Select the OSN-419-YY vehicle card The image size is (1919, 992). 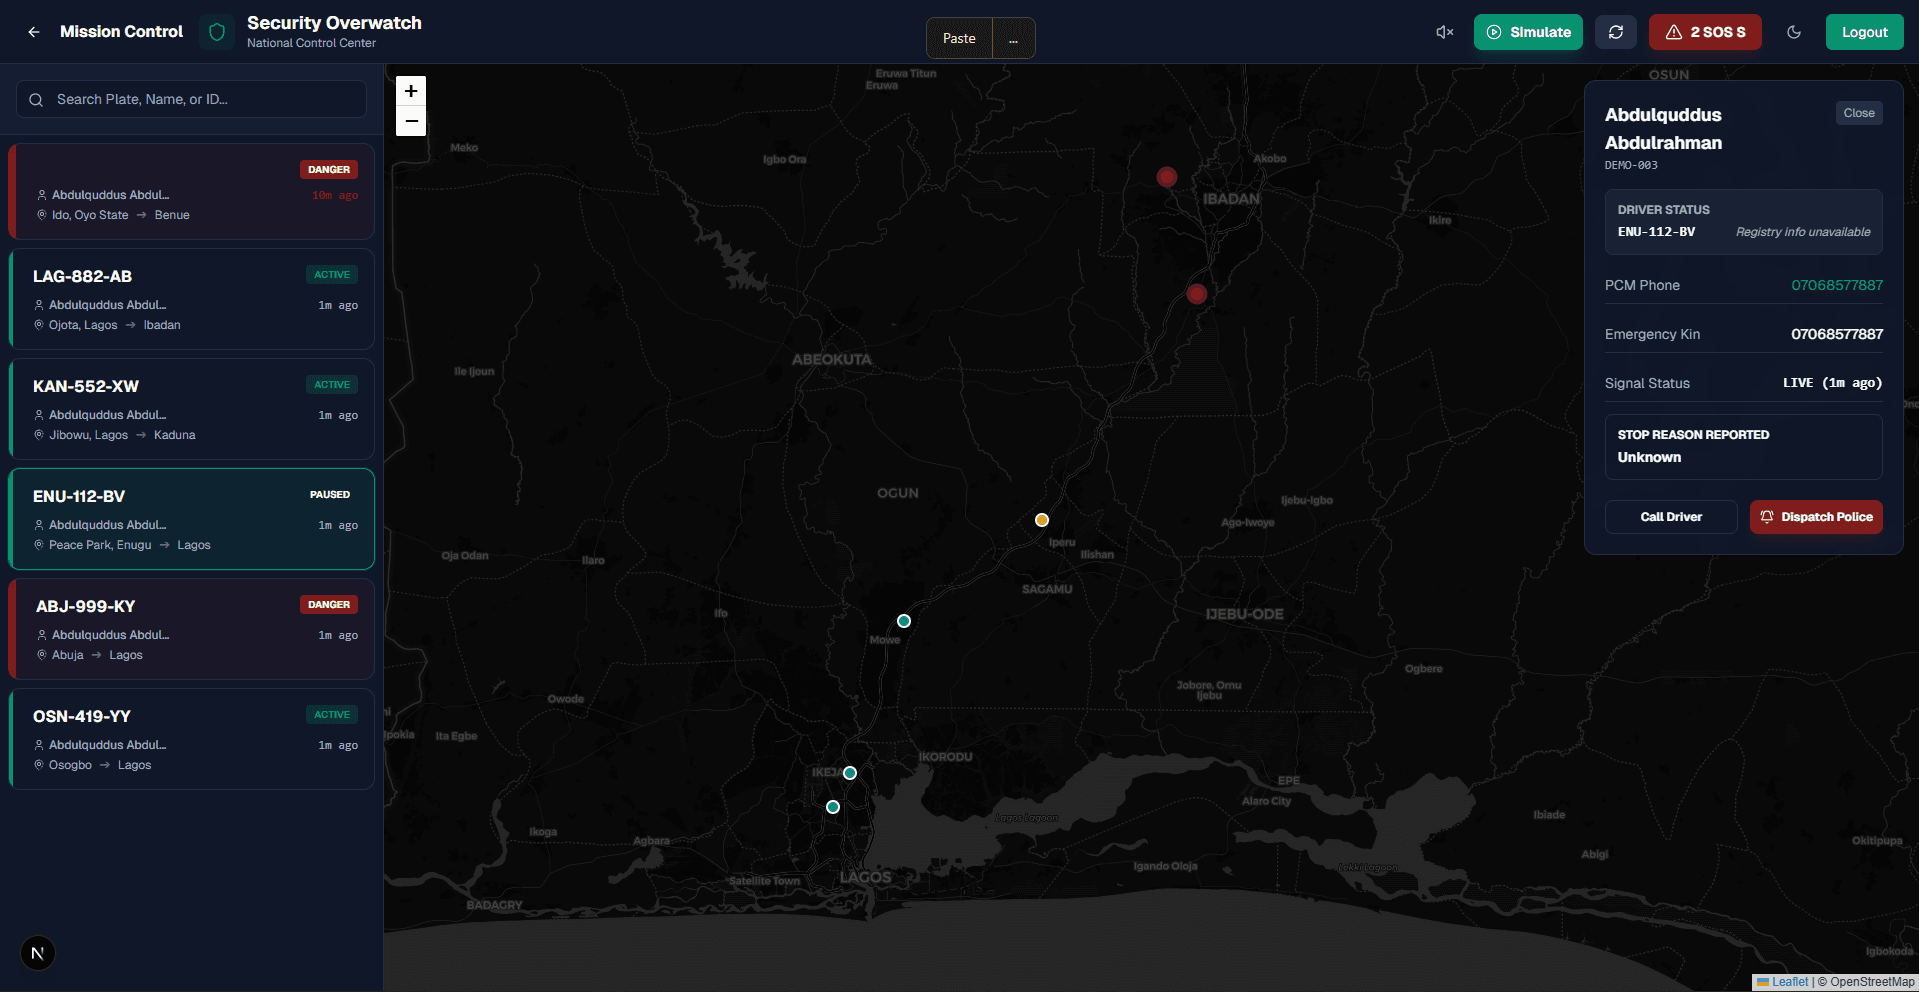coord(191,739)
